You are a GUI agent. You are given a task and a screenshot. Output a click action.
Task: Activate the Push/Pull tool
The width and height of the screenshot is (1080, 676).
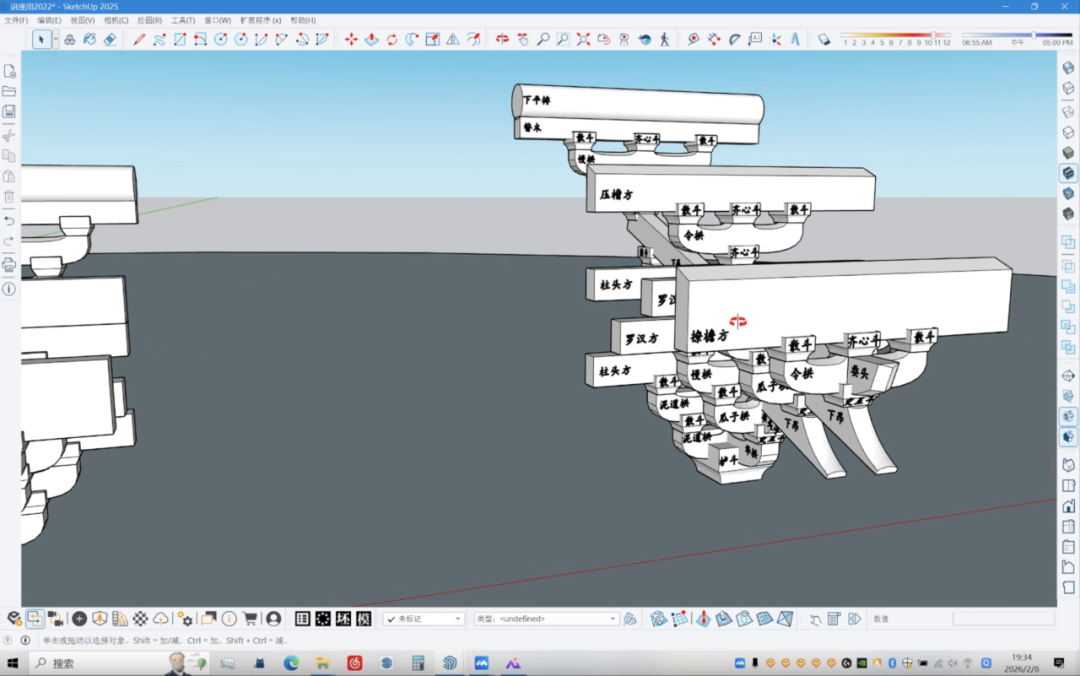tap(372, 39)
